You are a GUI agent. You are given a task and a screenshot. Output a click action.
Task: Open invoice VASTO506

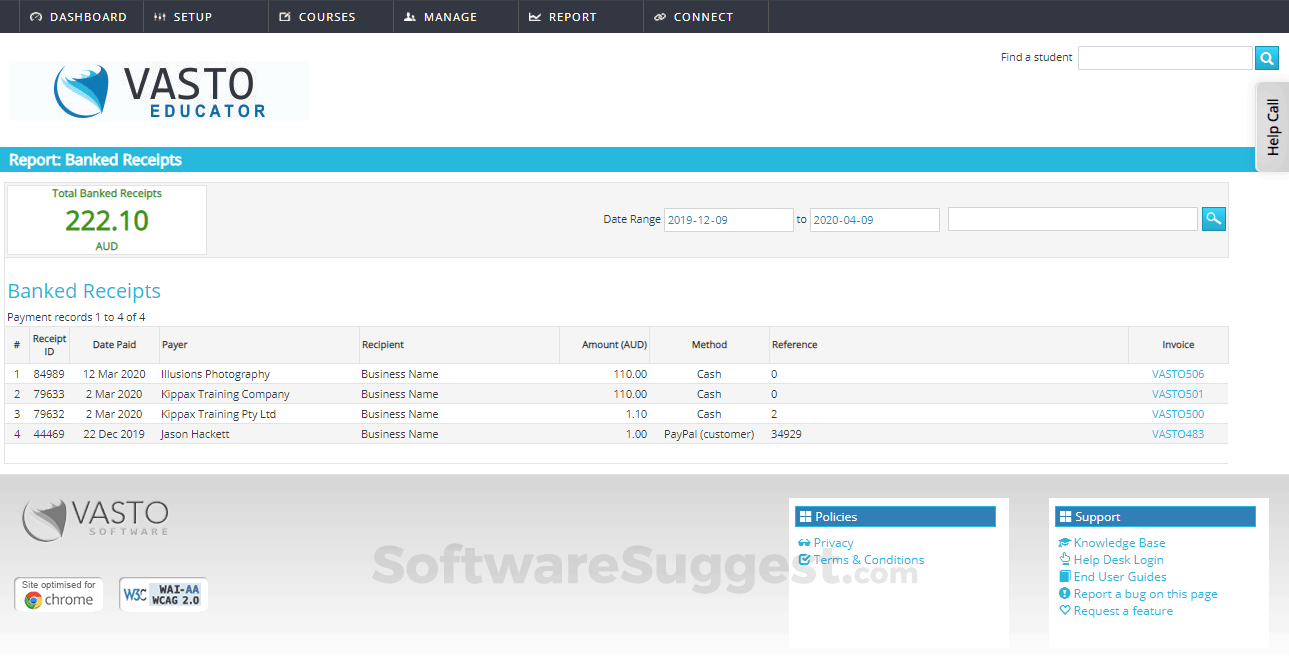1177,374
